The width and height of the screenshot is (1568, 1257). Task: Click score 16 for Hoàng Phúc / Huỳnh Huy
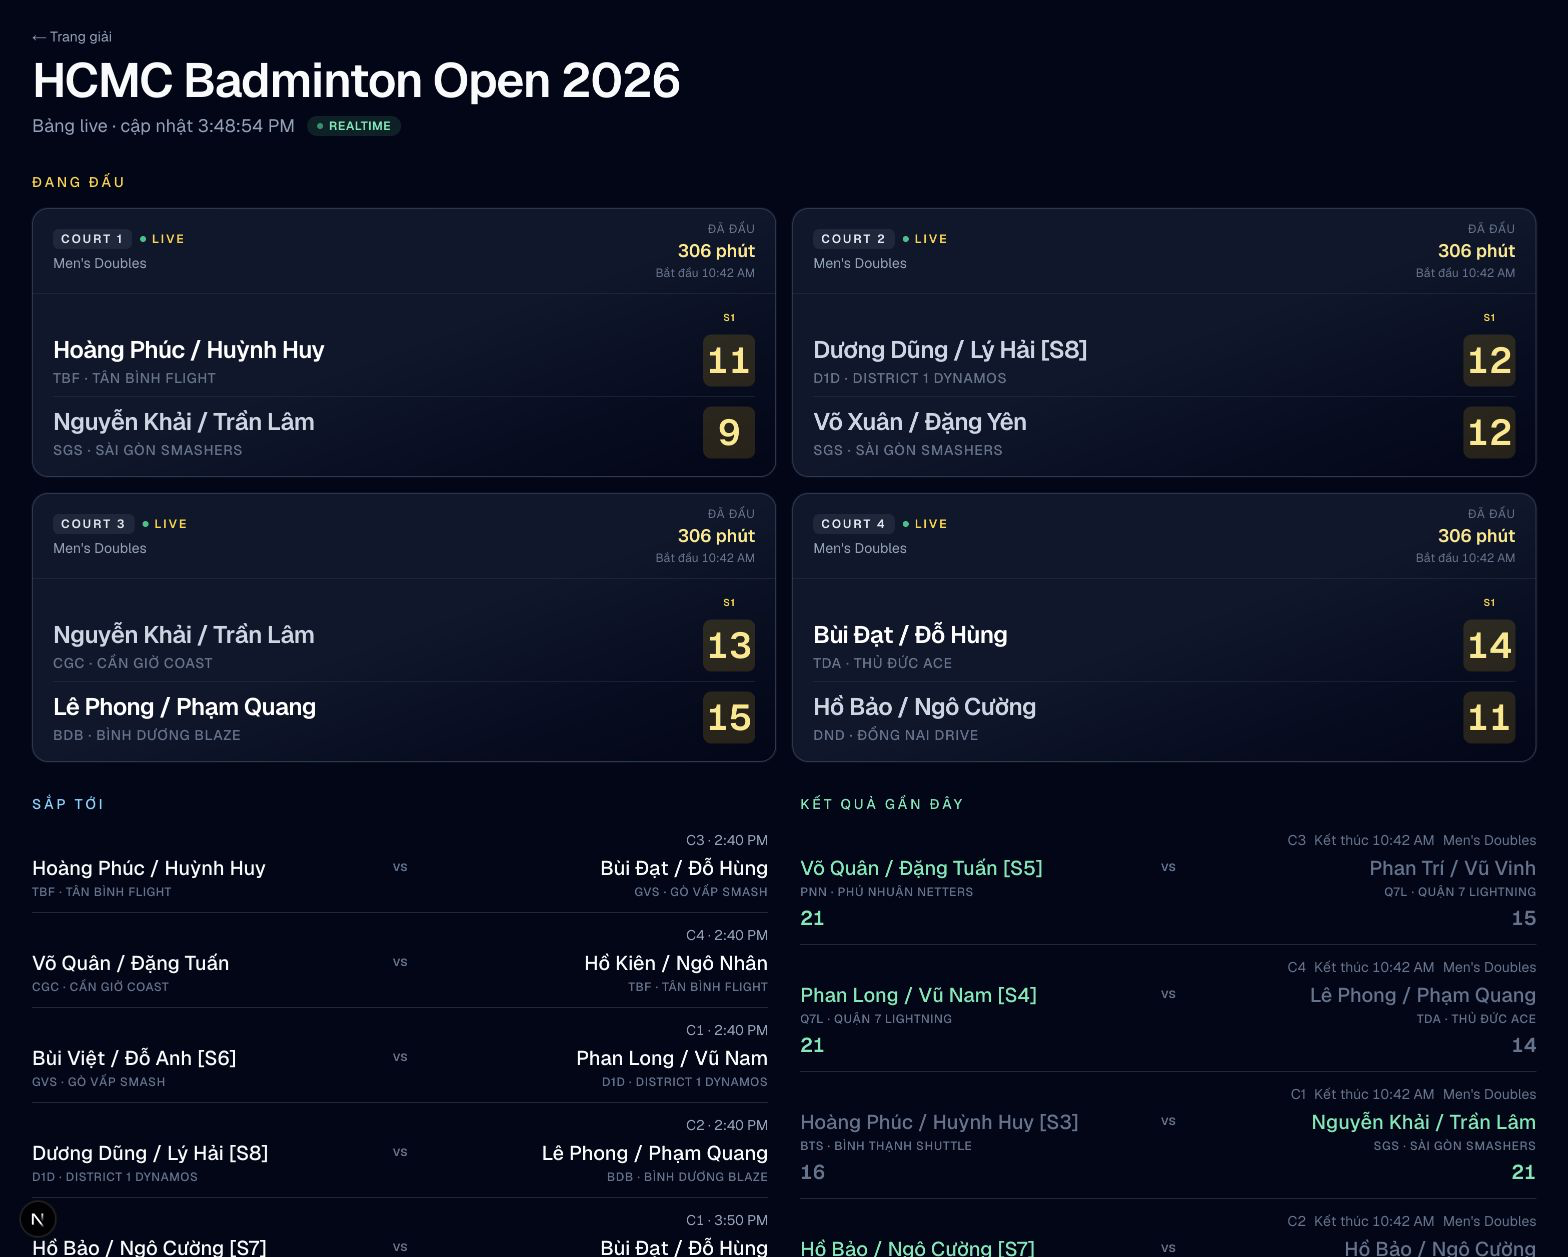pyautogui.click(x=813, y=1172)
